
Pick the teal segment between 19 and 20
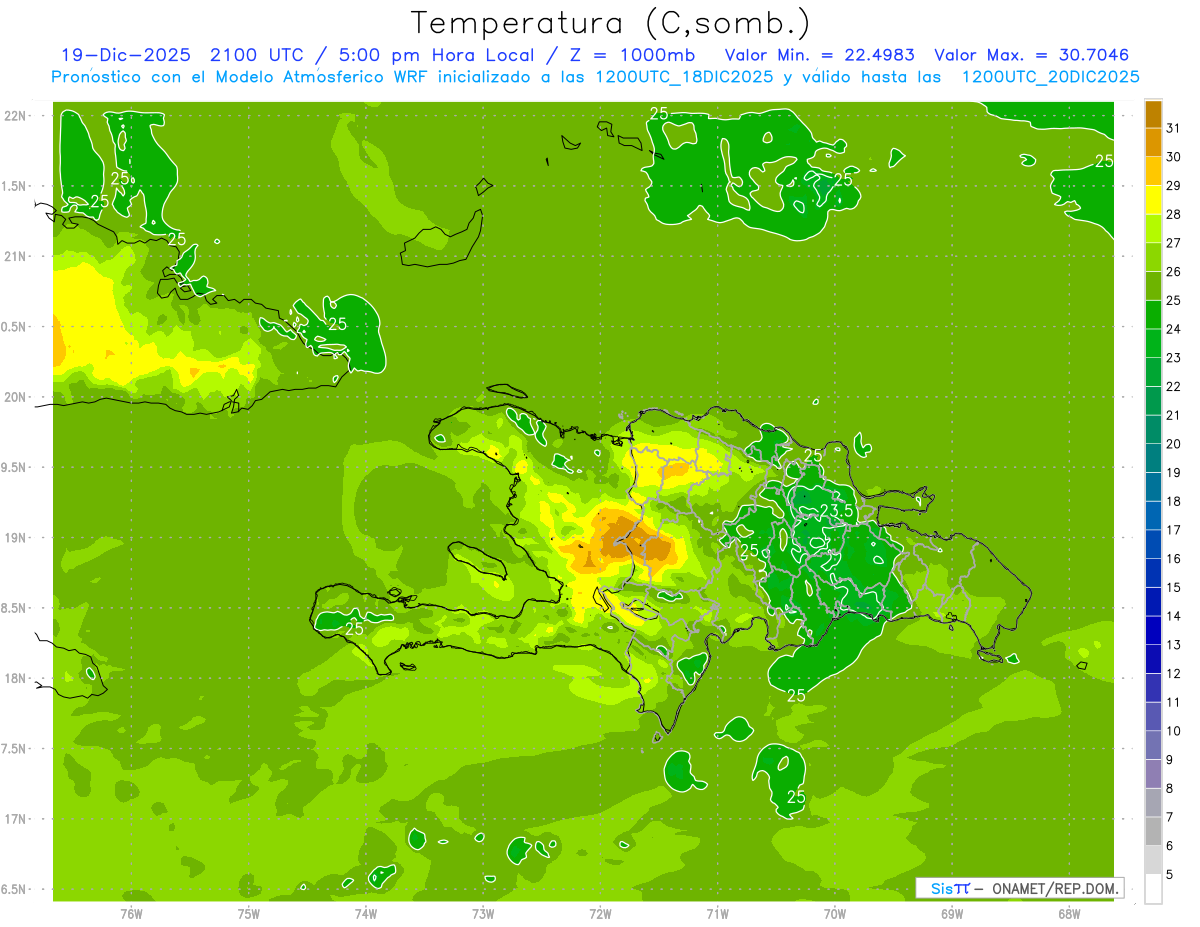point(1153,458)
